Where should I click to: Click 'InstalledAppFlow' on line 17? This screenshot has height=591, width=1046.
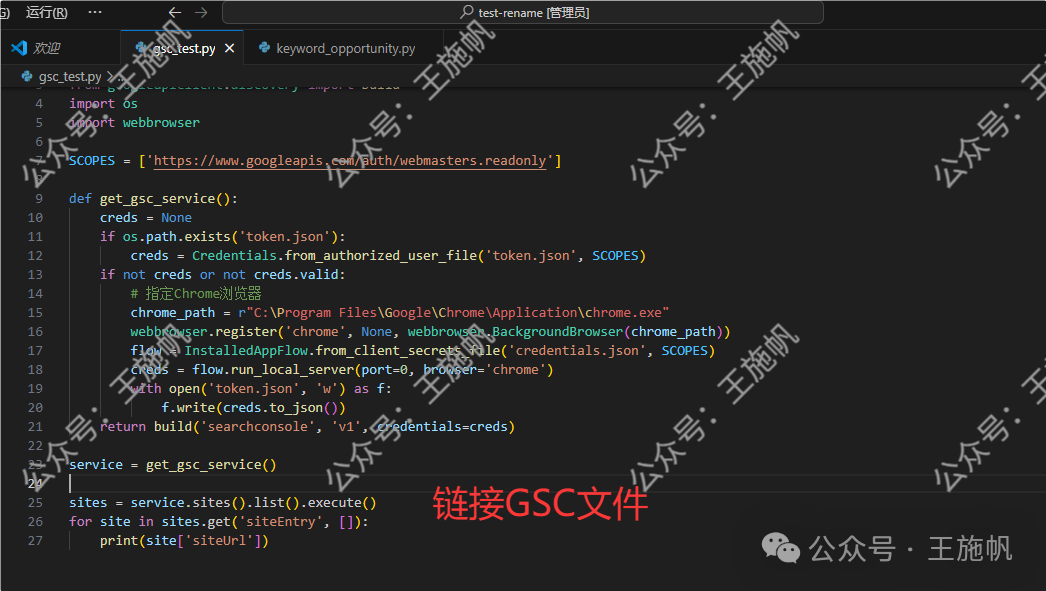(246, 351)
